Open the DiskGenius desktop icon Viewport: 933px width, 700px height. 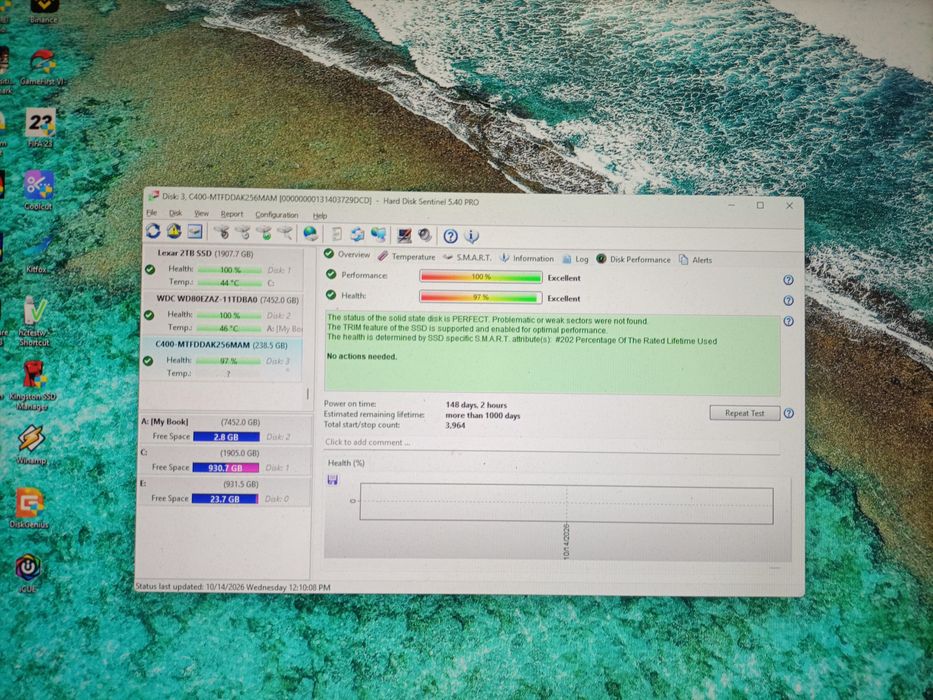point(29,508)
